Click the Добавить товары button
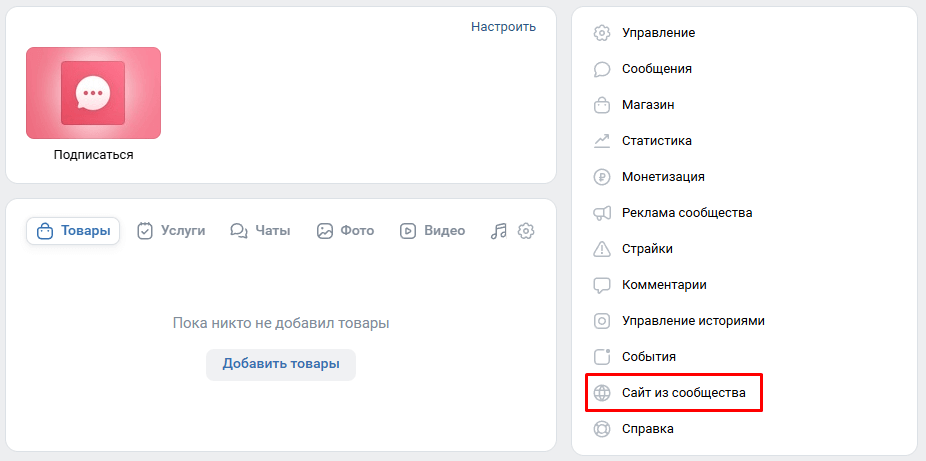 [281, 364]
